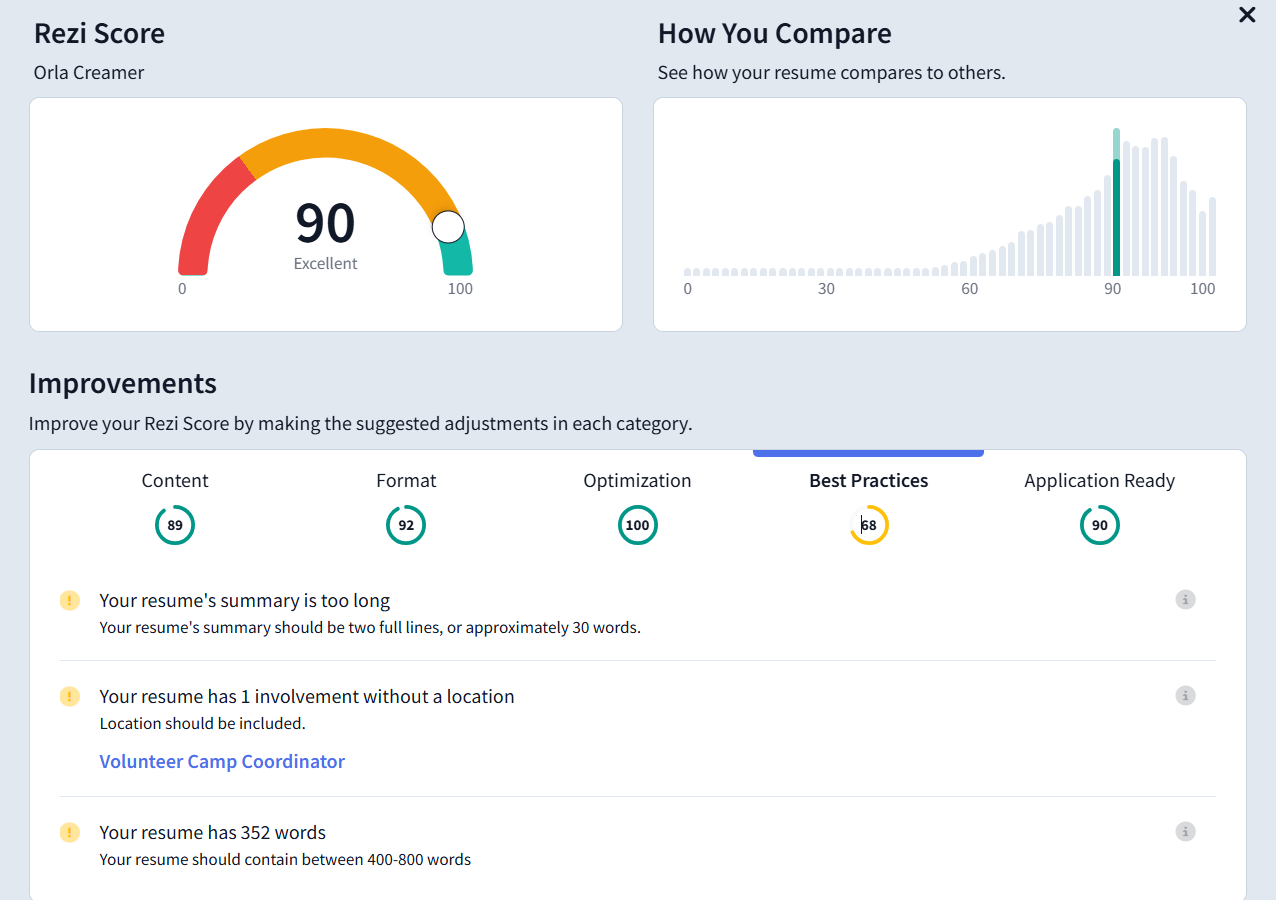1276x900 pixels.
Task: Open the Application Ready tab
Action: click(1100, 481)
